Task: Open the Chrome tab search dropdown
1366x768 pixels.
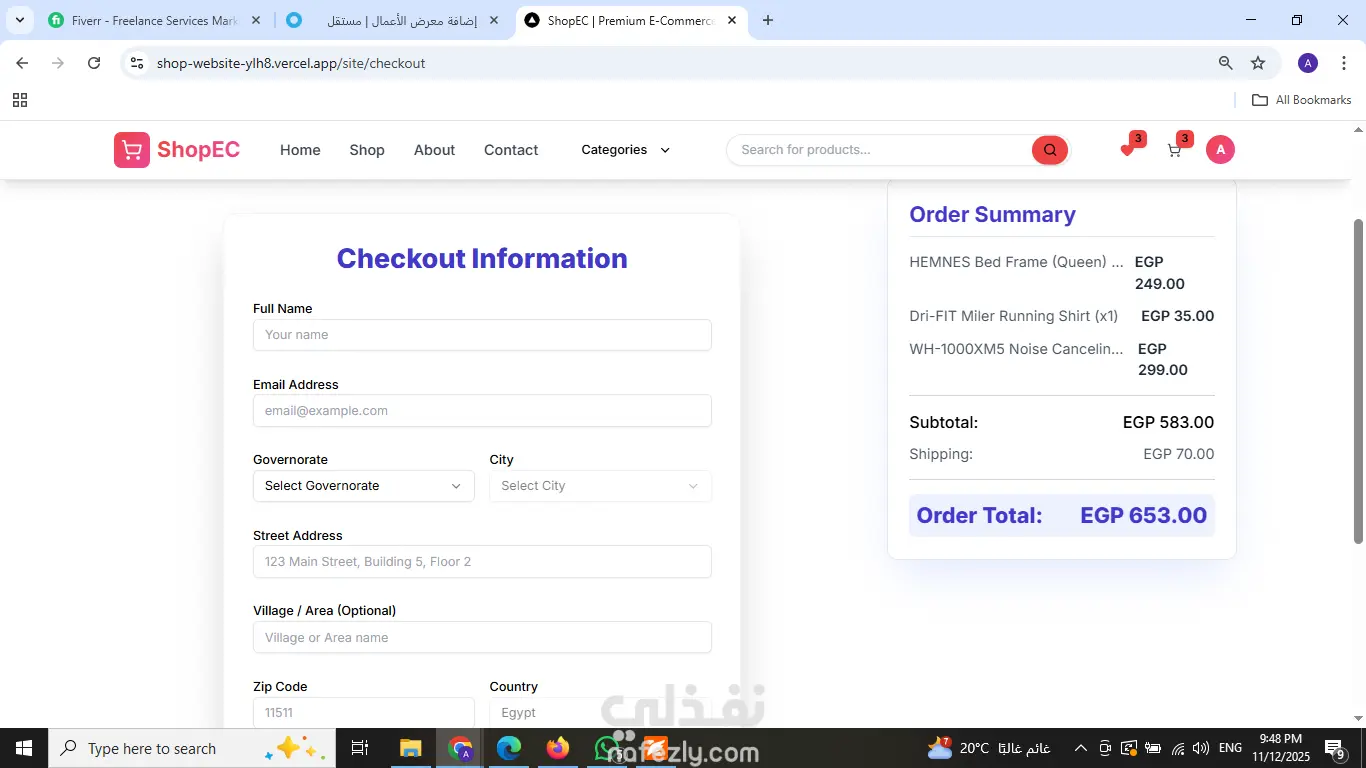Action: tap(20, 20)
